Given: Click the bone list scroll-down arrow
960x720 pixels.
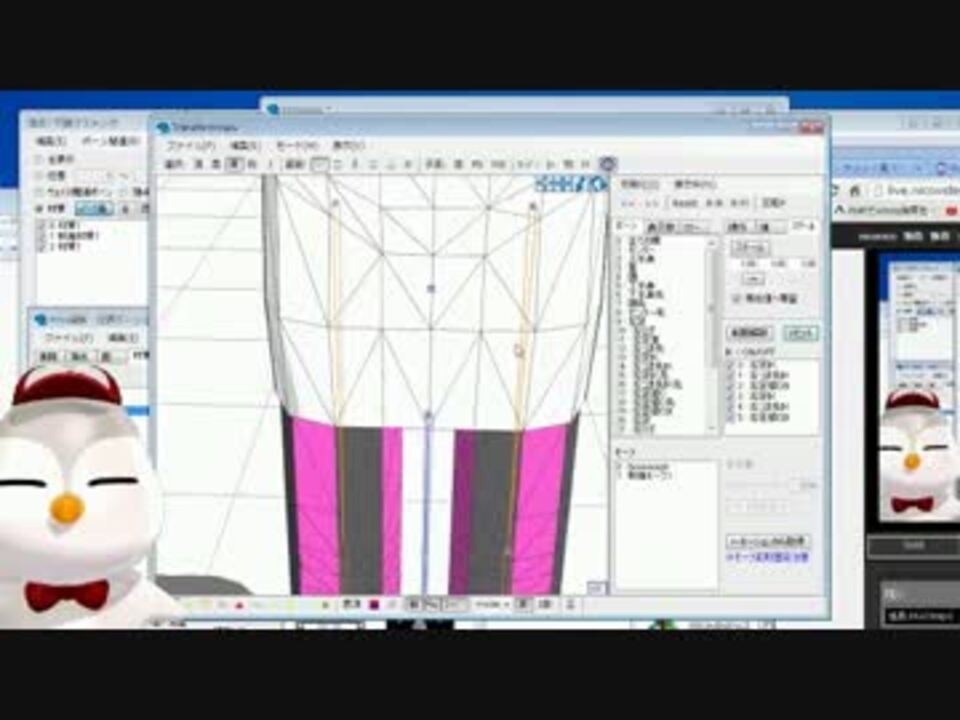Looking at the screenshot, I should tap(712, 429).
